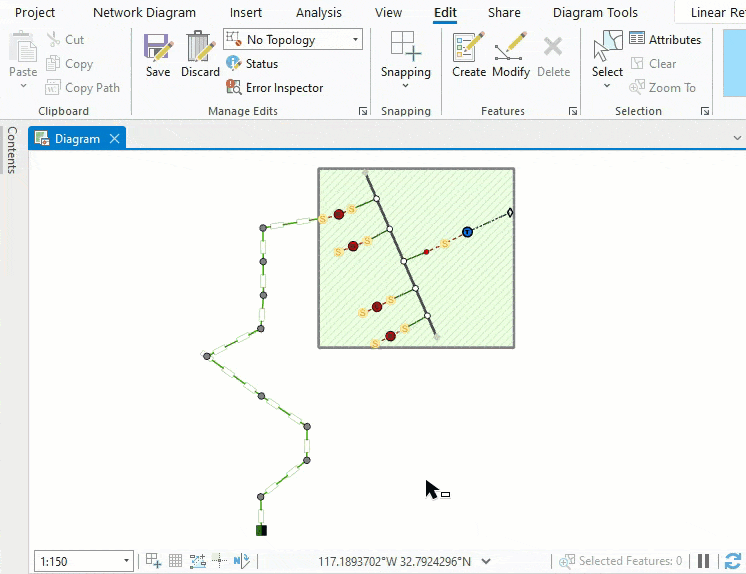The height and width of the screenshot is (574, 746).
Task: Expand the Paste options arrow
Action: (23, 86)
